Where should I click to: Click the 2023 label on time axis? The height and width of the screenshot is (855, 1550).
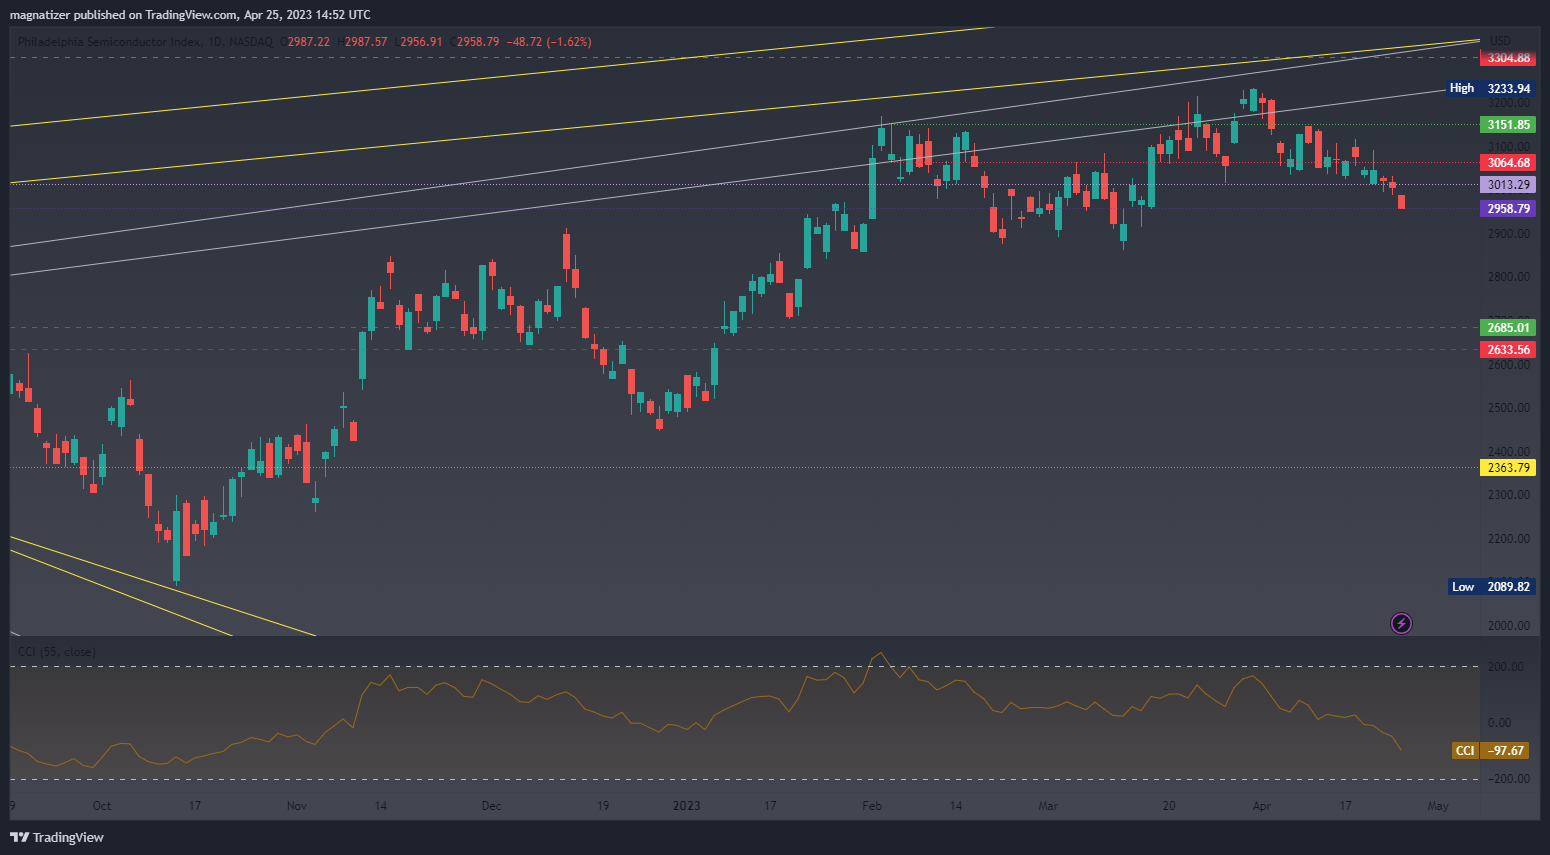[x=686, y=806]
